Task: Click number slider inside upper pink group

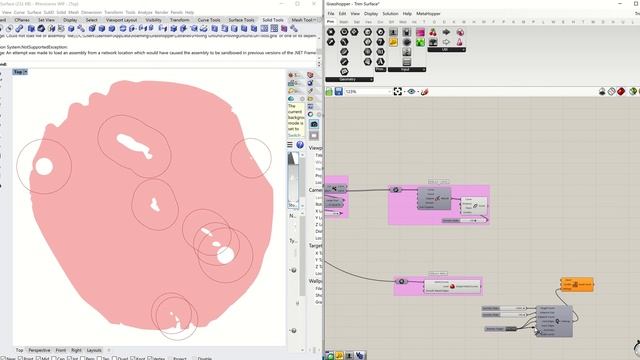Action: coord(464,220)
